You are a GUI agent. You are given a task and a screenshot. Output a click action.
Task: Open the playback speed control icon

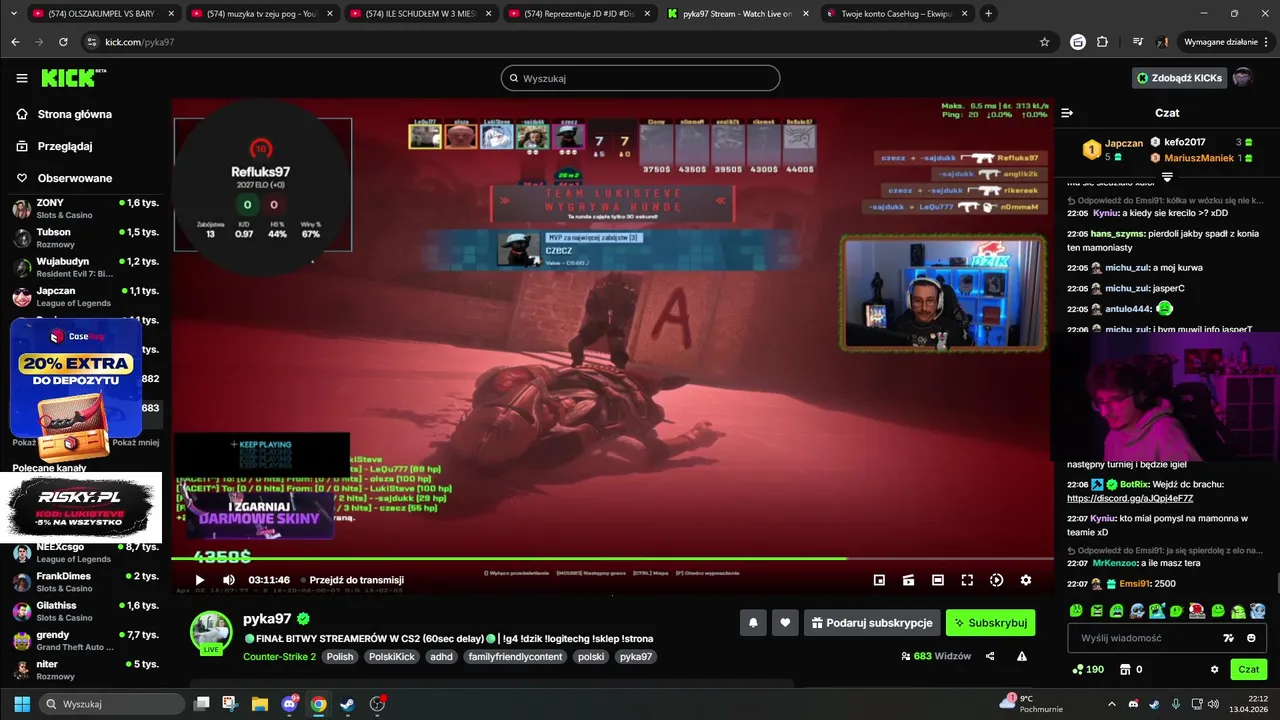point(996,580)
